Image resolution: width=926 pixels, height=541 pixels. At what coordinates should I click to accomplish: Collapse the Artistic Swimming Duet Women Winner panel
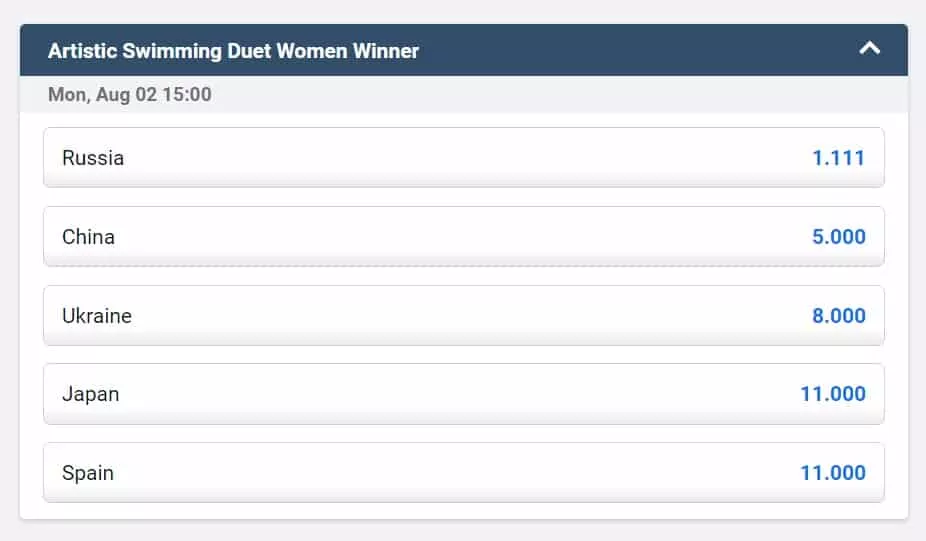(870, 48)
